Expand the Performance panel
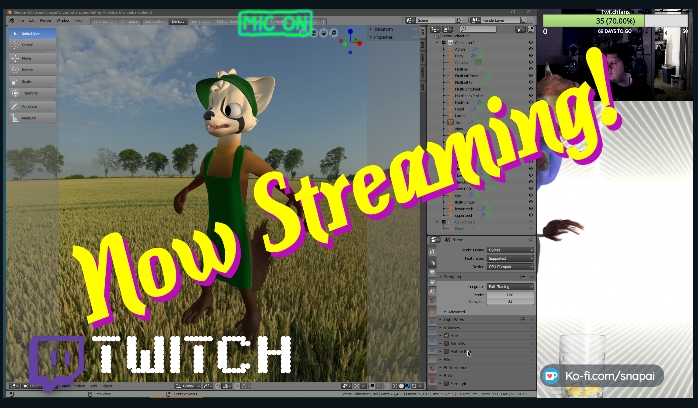This screenshot has width=698, height=408. click(x=454, y=368)
